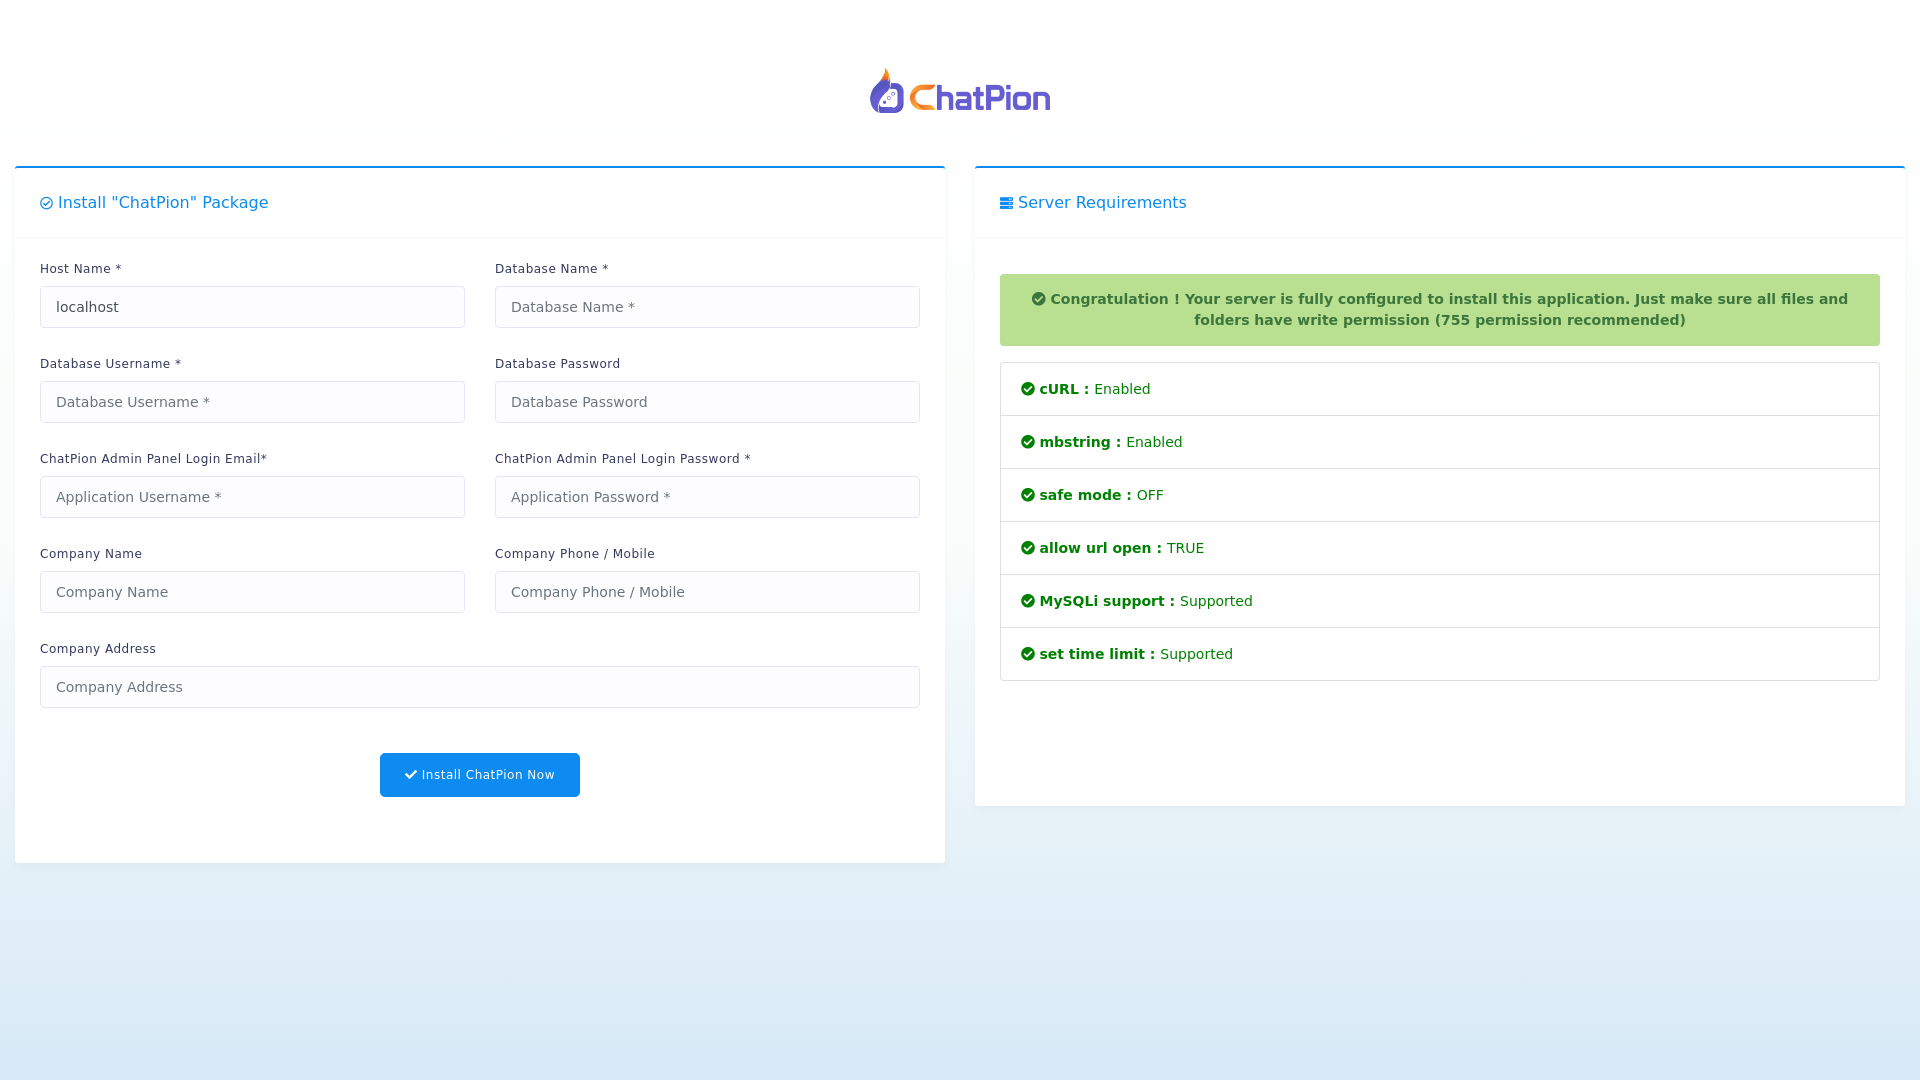Click the ChatPion logo

pos(960,91)
